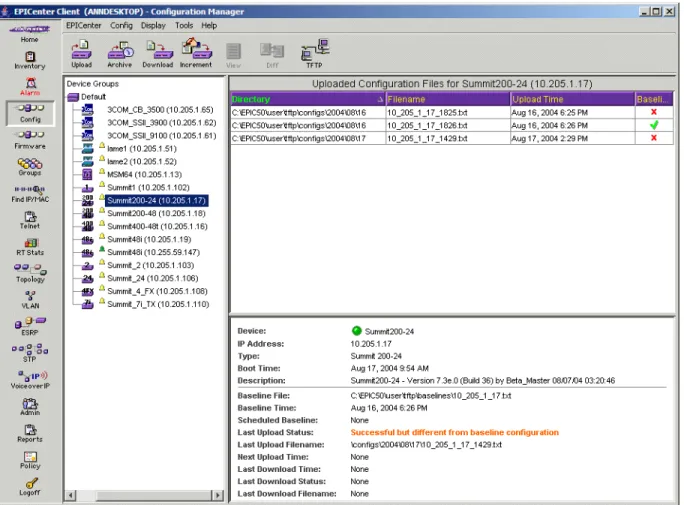This screenshot has width=684, height=505.
Task: Click the device tree horizontal scrollbar thumb
Action: point(154,495)
